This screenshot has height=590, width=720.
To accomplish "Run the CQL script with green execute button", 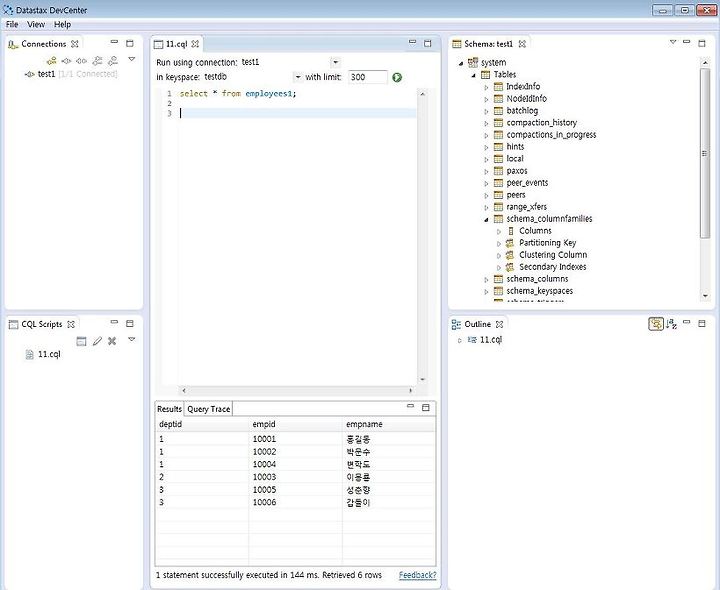I will (x=397, y=78).
